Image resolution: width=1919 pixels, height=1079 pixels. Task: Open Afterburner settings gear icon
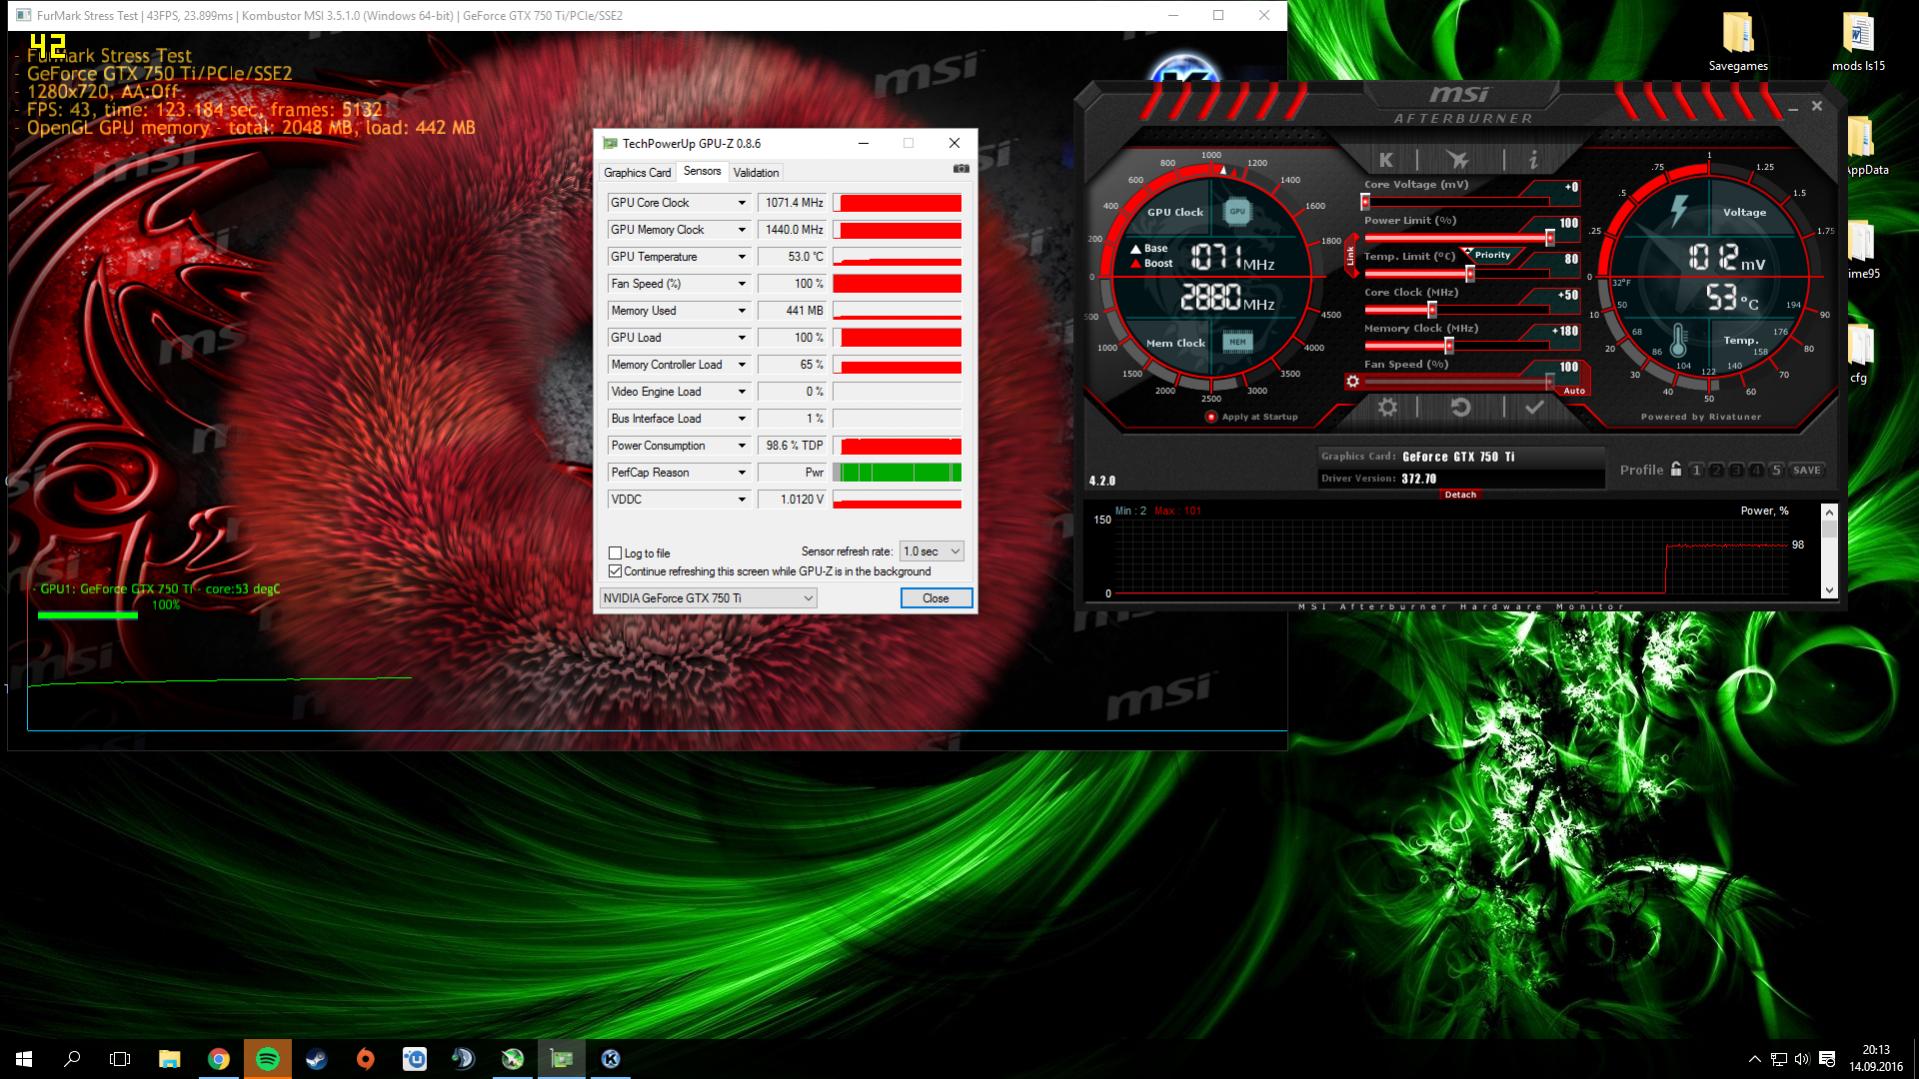tap(1387, 407)
